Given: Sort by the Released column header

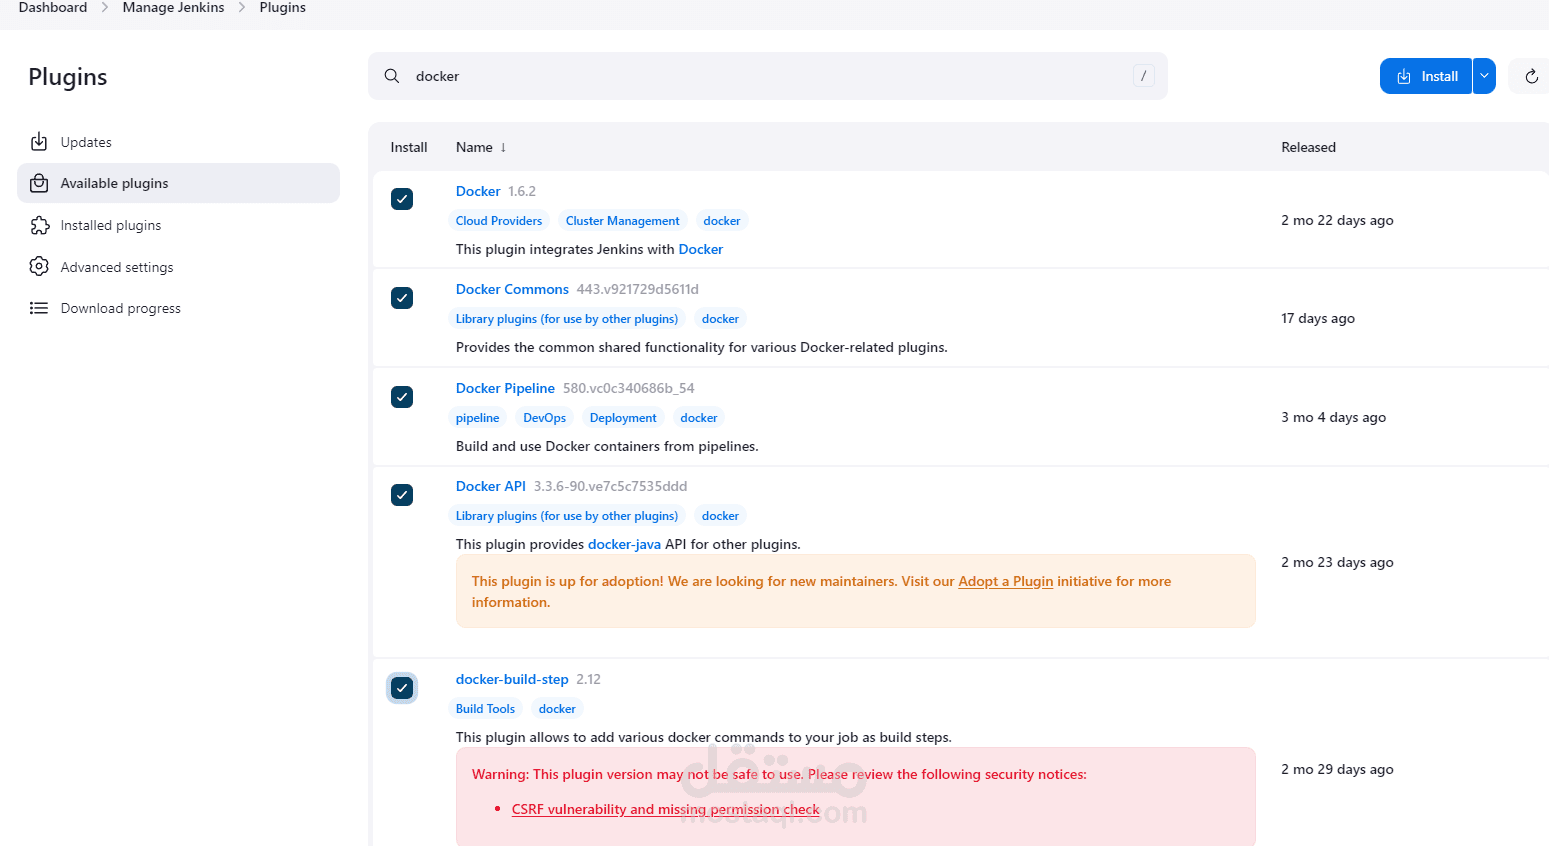Looking at the screenshot, I should tap(1308, 147).
